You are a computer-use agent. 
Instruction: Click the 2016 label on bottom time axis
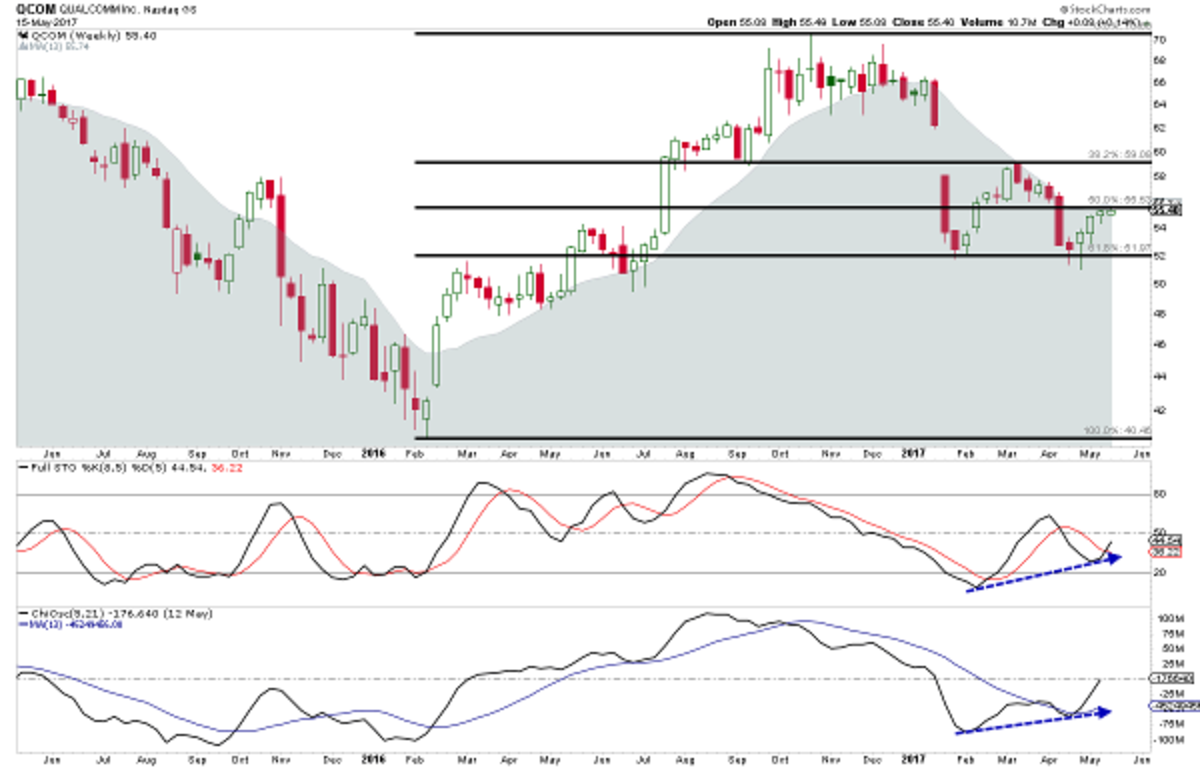372,759
